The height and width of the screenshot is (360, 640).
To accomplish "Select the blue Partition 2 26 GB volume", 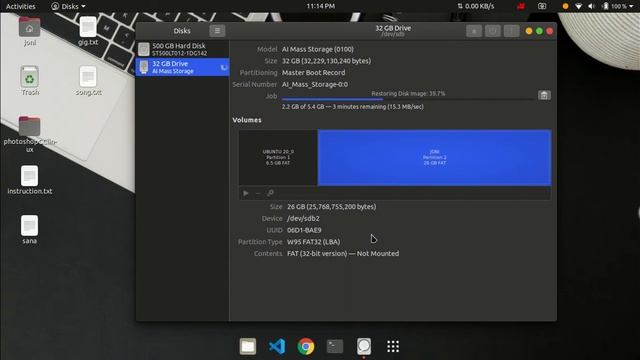I will coord(434,158).
